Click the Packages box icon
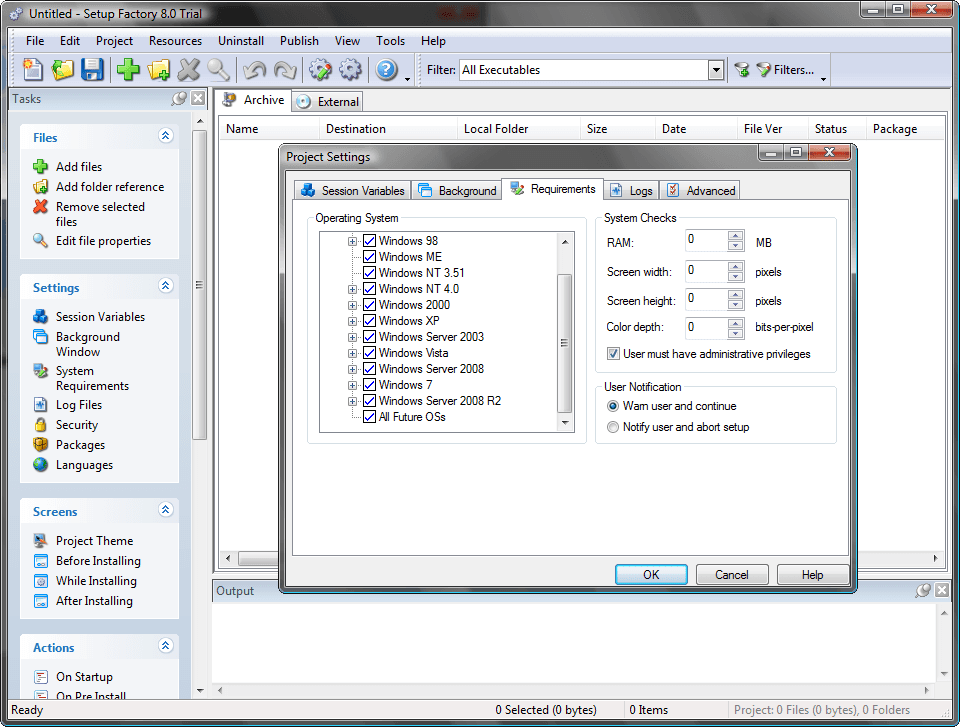 point(40,445)
